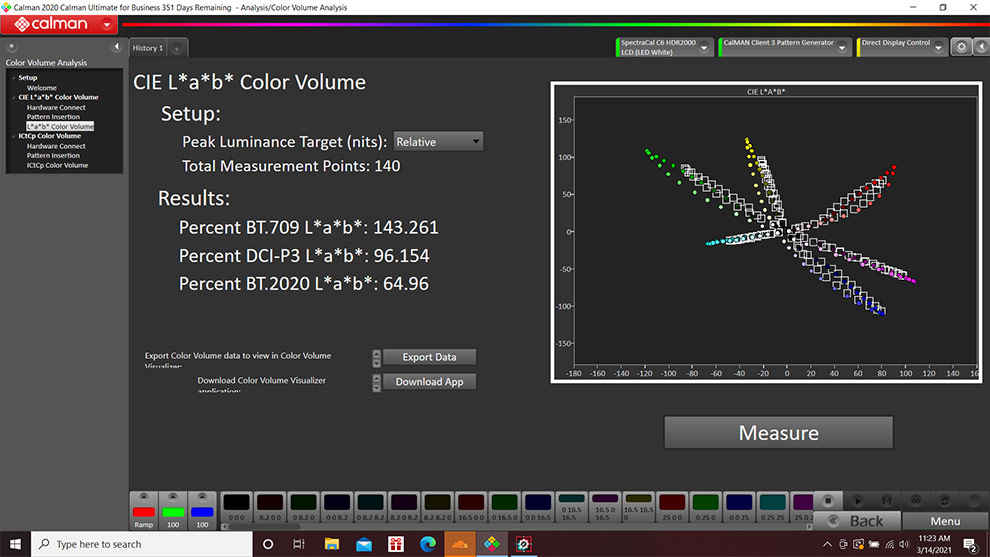Screen dimensions: 990x557
Task: Click the Windows Start button
Action: [x=15, y=544]
